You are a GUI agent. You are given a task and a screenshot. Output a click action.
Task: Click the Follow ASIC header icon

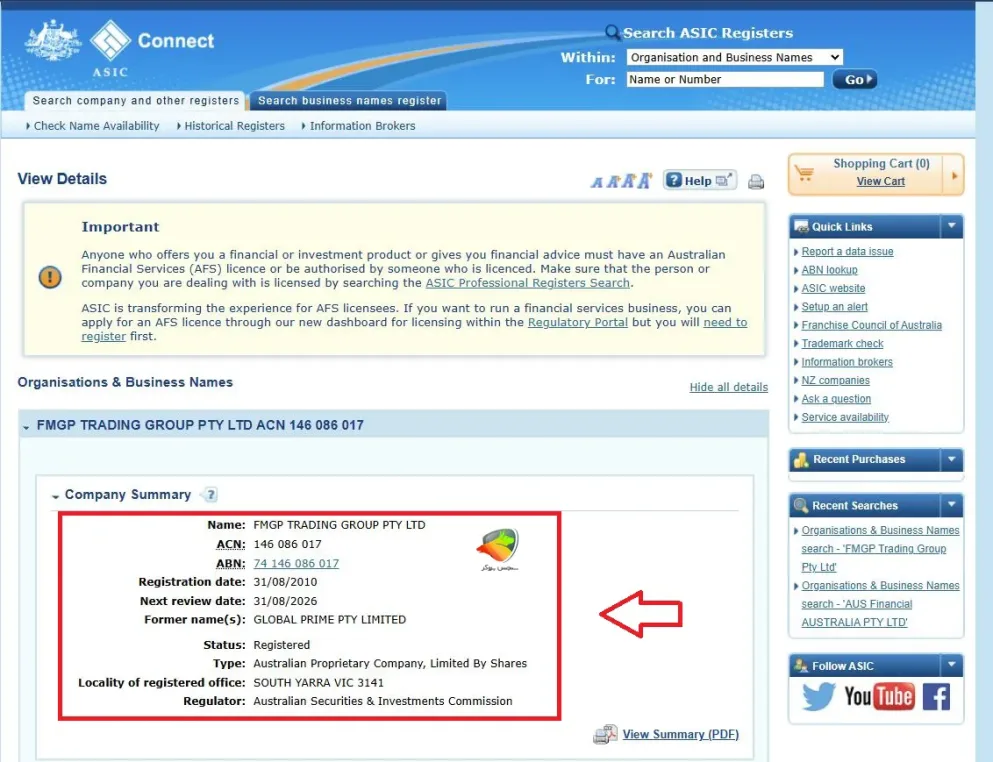[x=801, y=665]
